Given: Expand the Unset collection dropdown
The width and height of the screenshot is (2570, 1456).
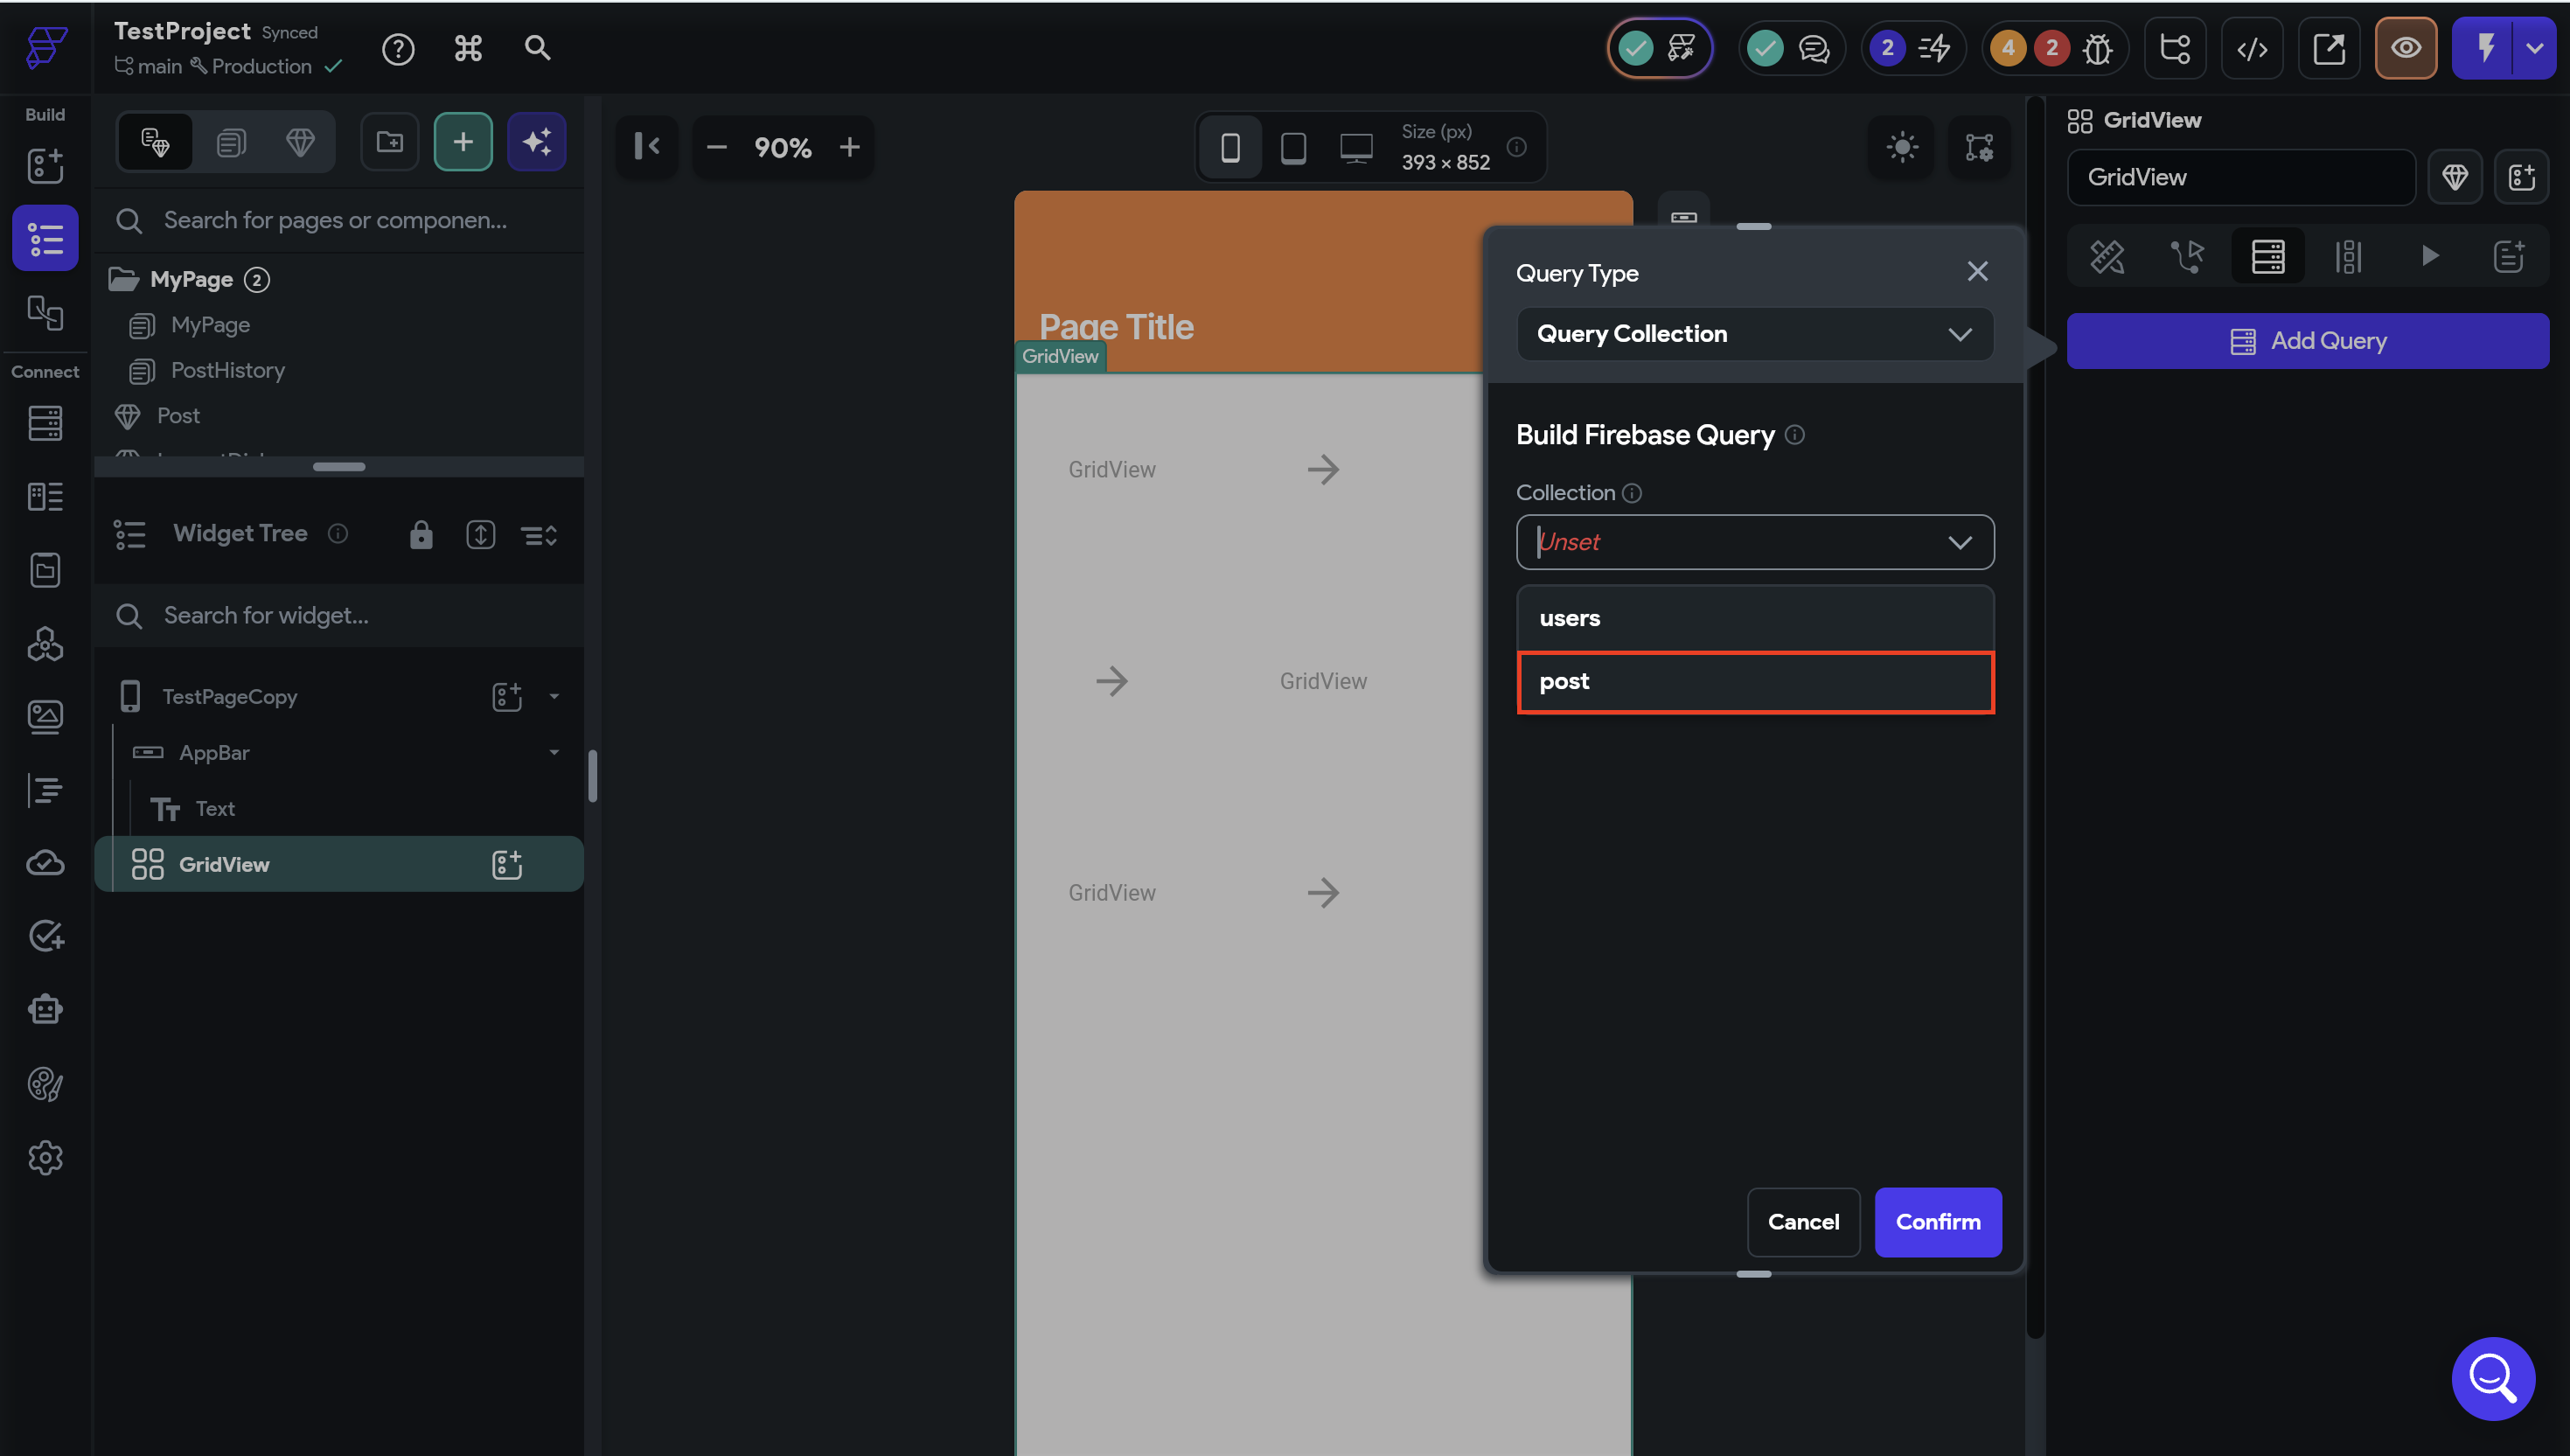Looking at the screenshot, I should (x=1754, y=542).
